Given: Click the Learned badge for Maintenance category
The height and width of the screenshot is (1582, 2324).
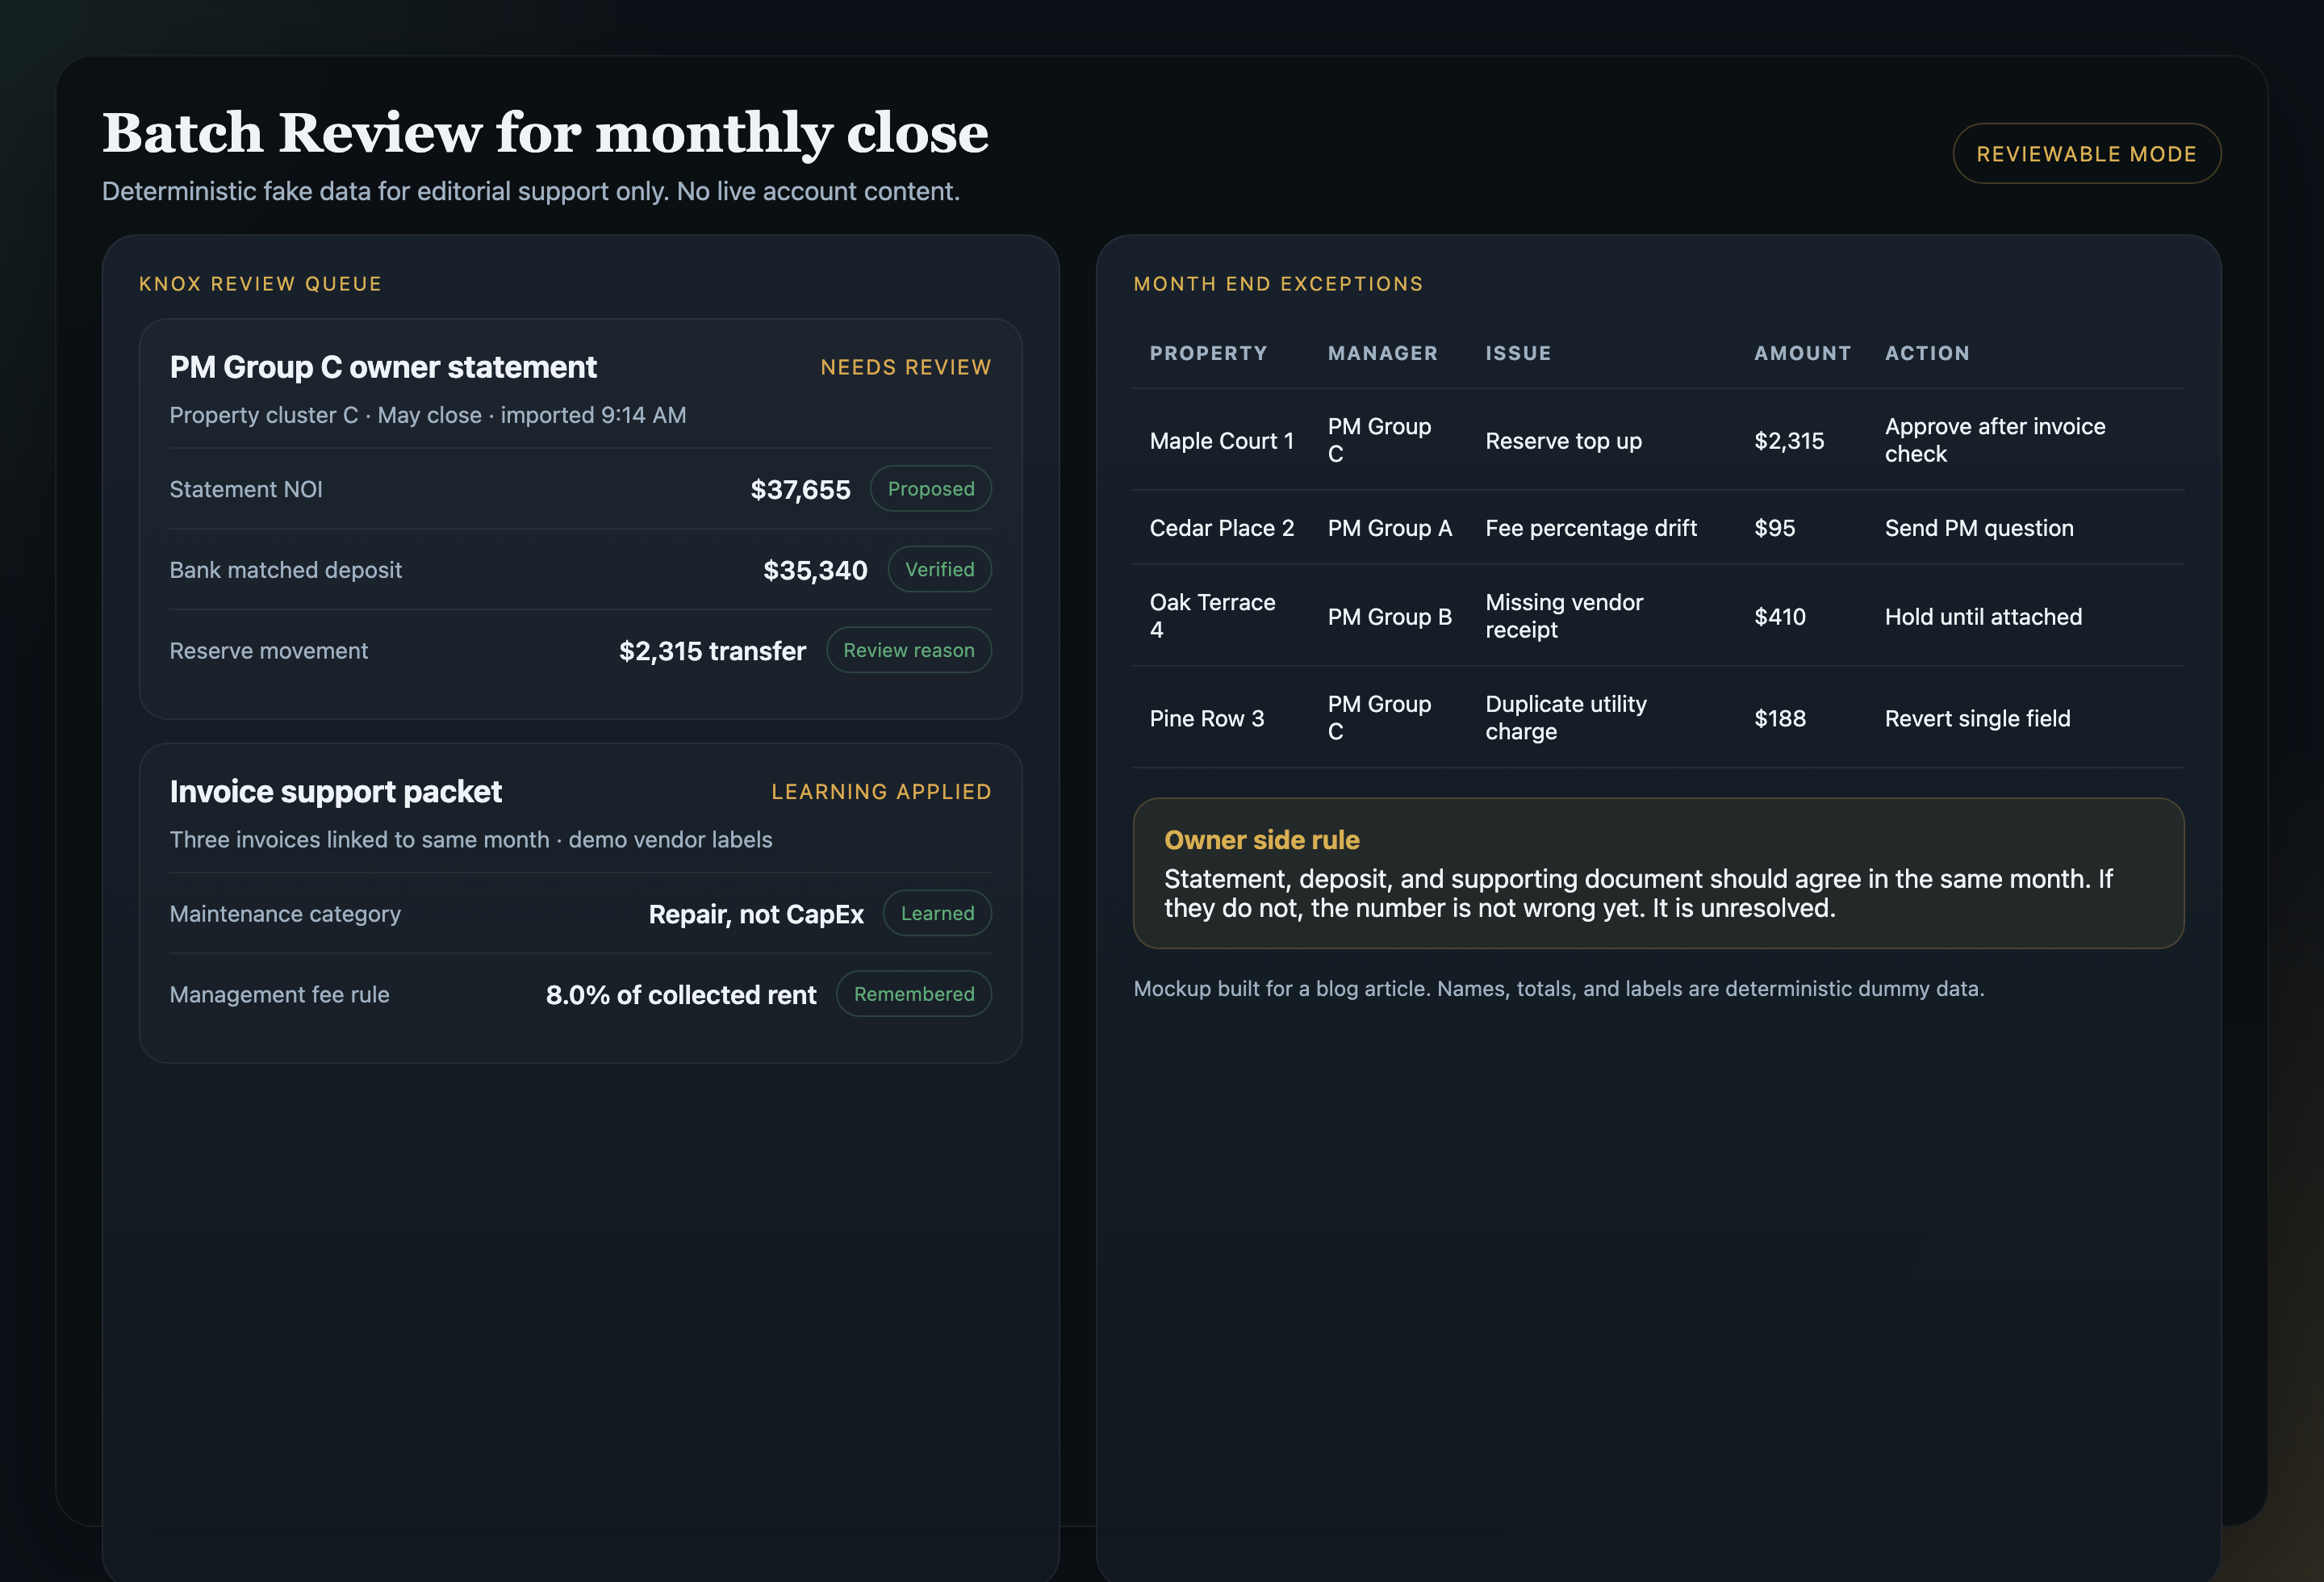Looking at the screenshot, I should tap(937, 913).
